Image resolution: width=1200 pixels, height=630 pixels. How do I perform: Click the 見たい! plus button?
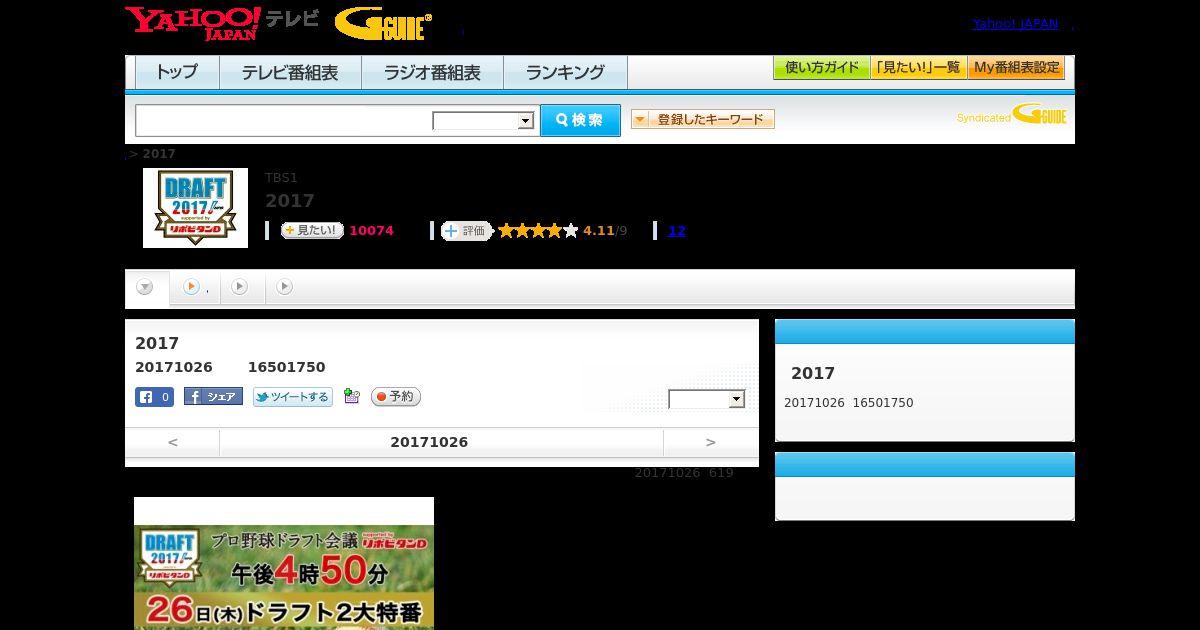[x=312, y=231]
